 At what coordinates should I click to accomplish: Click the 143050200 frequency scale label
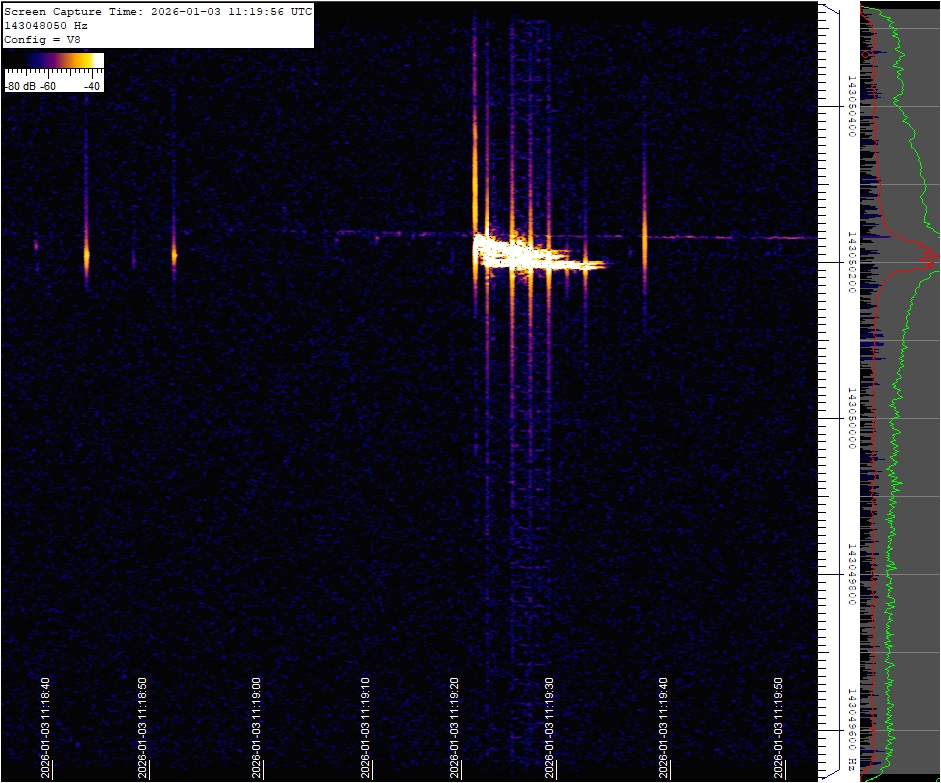[x=852, y=260]
